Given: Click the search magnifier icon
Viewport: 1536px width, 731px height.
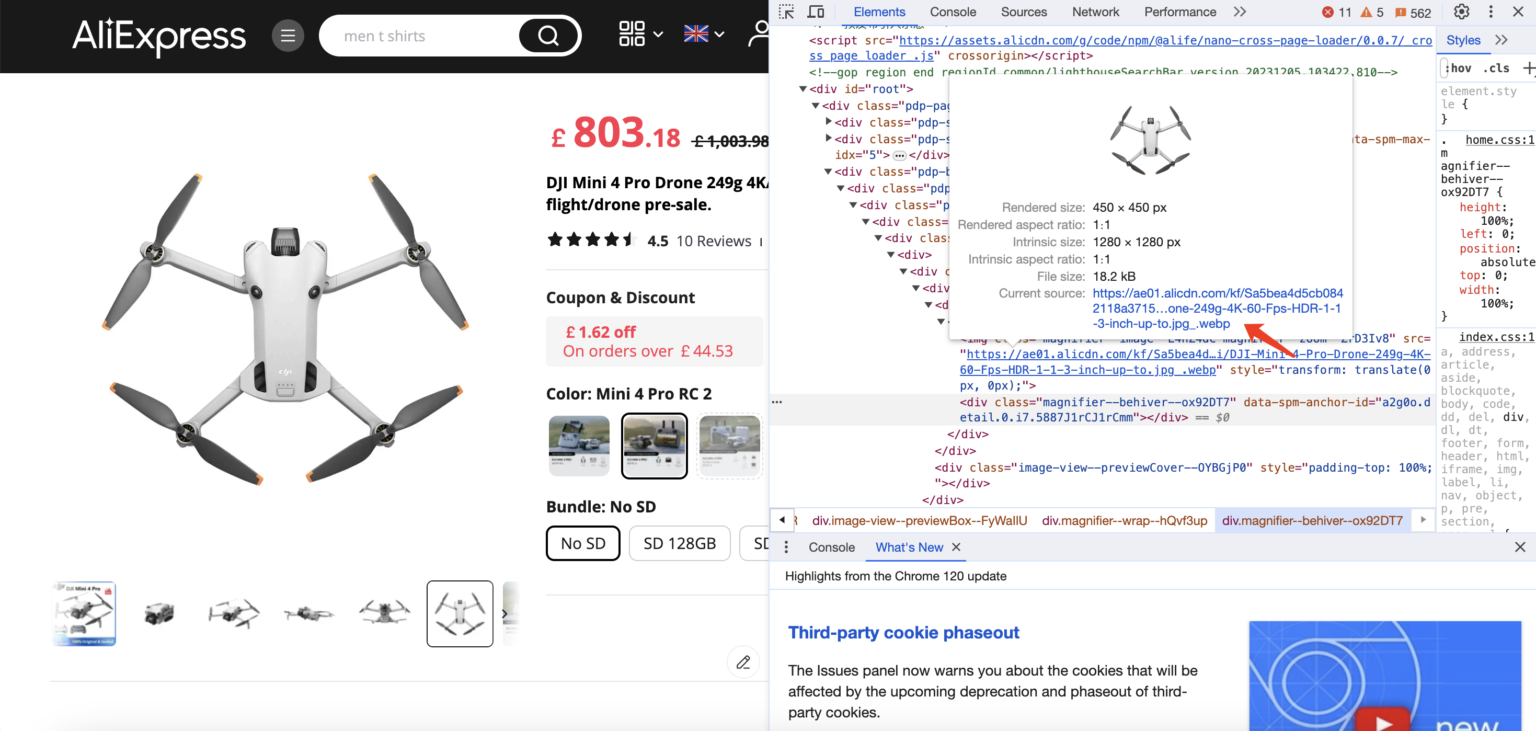Looking at the screenshot, I should pos(548,35).
